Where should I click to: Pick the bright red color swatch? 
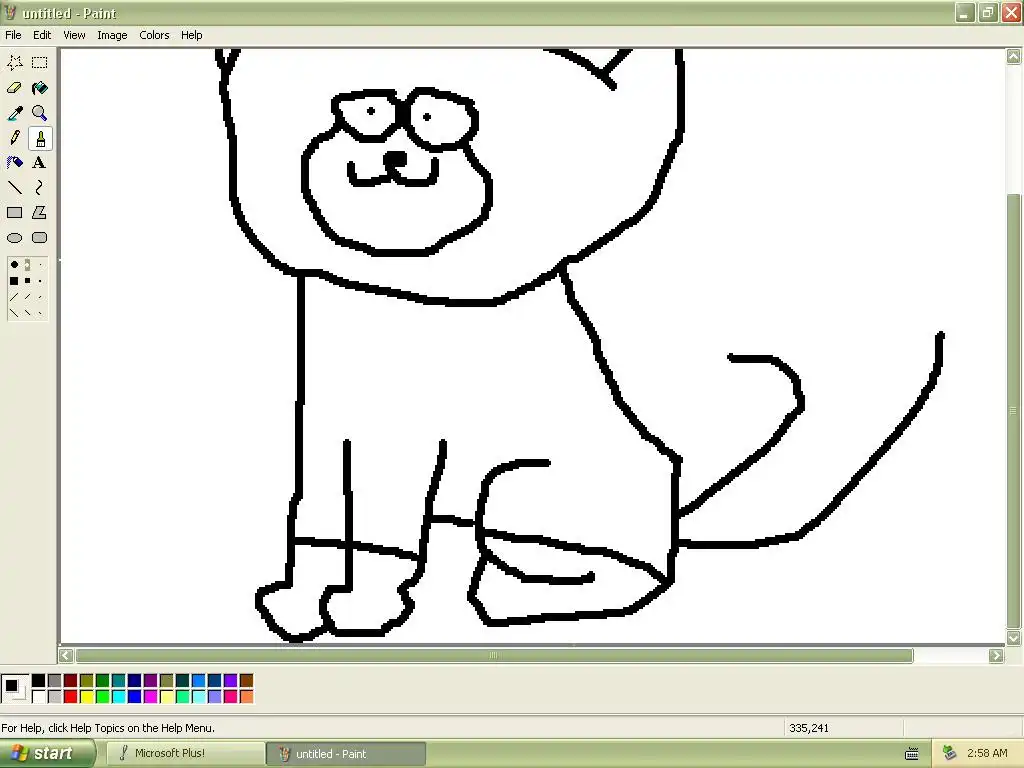(71, 697)
